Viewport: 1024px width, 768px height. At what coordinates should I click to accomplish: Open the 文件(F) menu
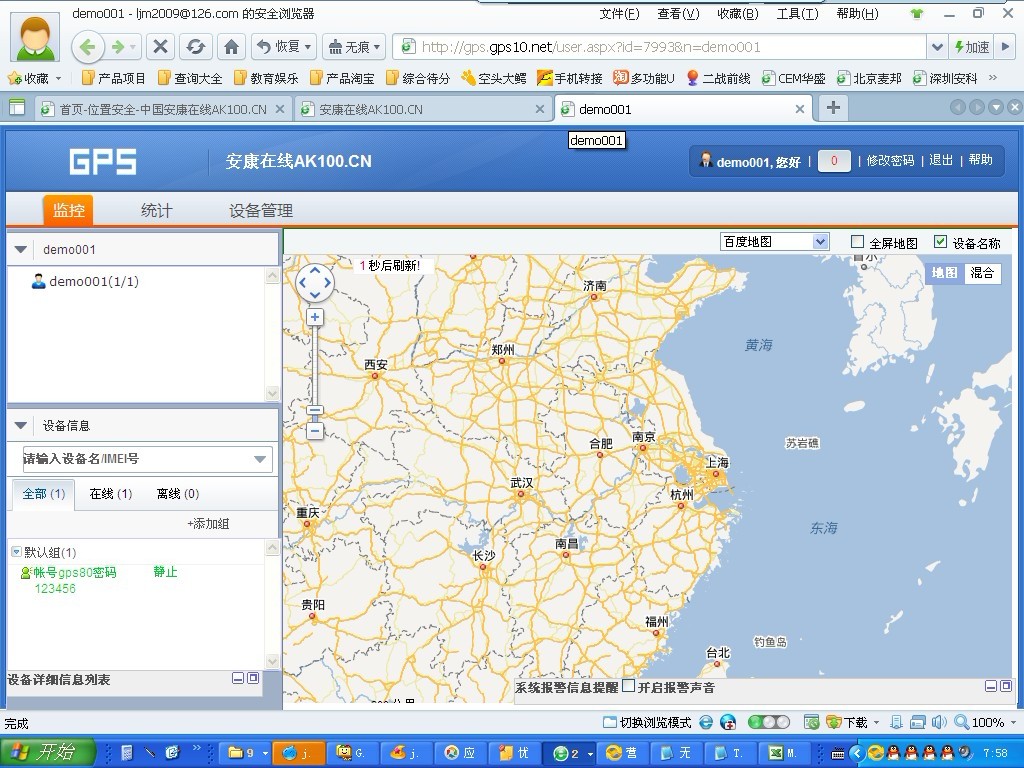coord(619,14)
